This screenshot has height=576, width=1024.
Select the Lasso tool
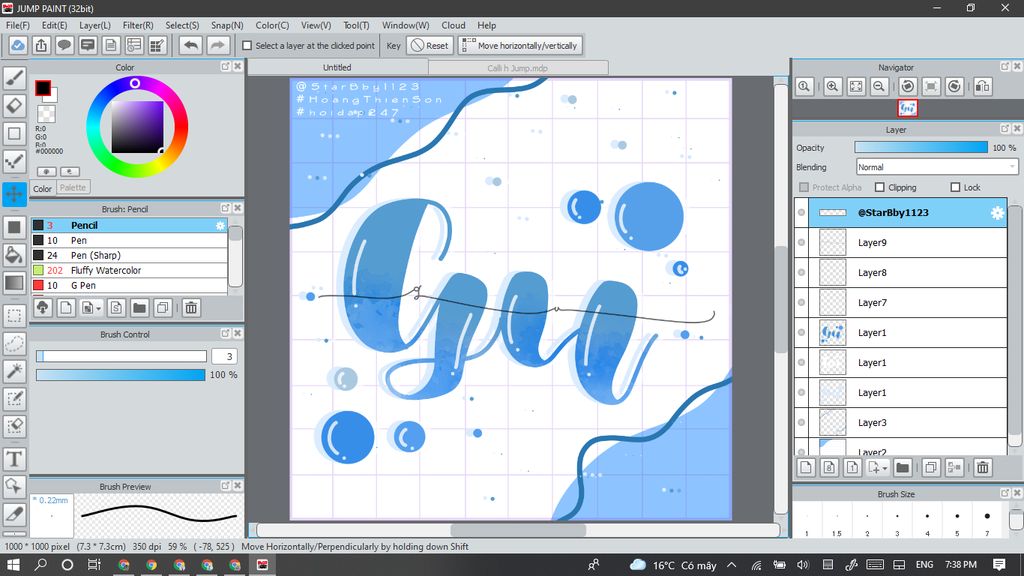coord(14,344)
